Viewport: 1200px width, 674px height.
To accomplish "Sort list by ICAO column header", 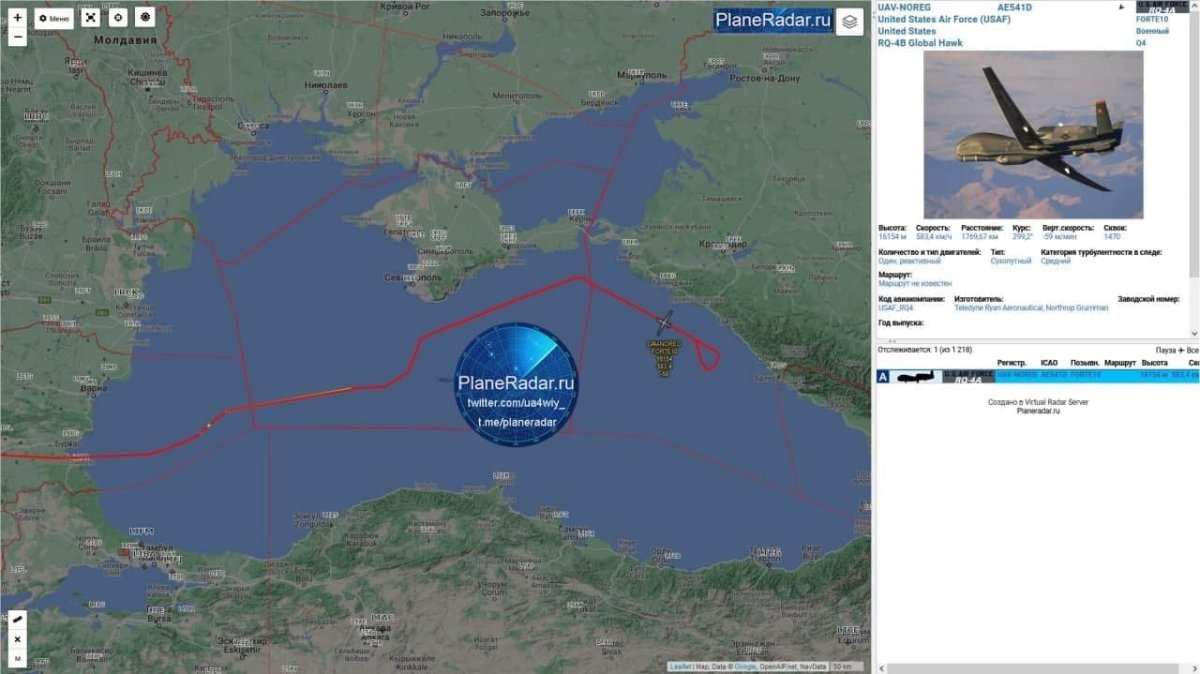I will click(1049, 362).
